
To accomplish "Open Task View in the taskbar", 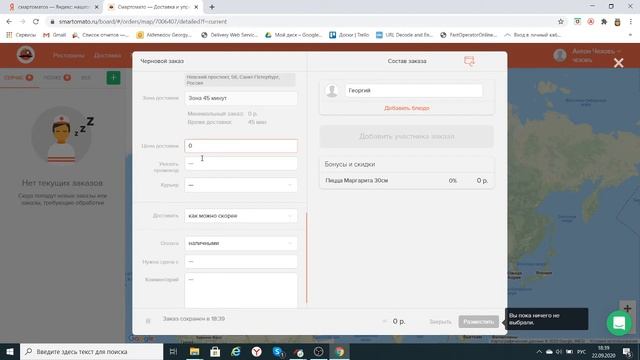I will (x=173, y=351).
